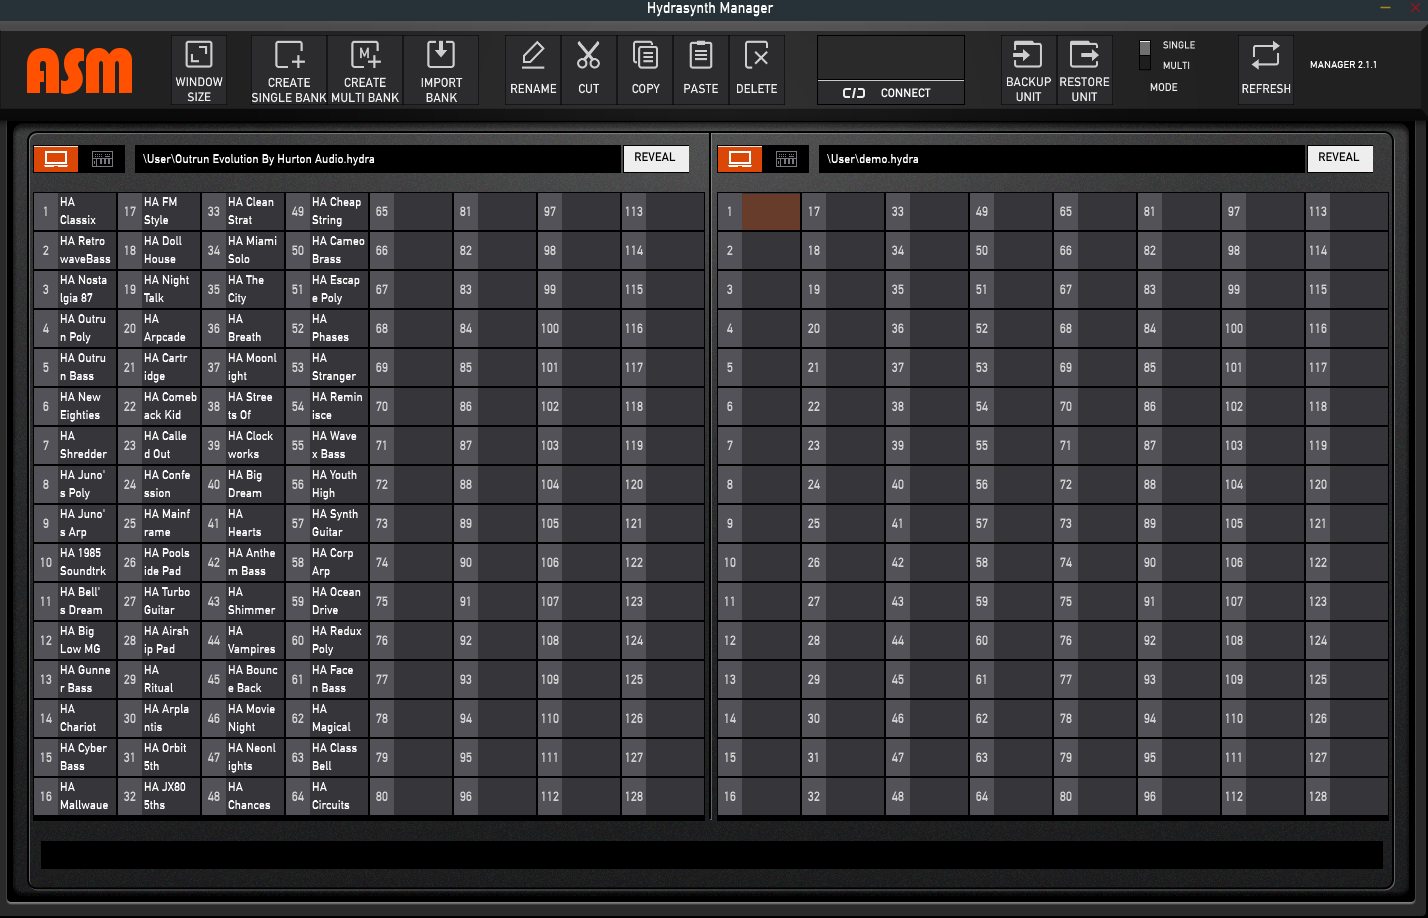Screen dimensions: 1428x918
Task: Click the Manager 2.1.1 version label
Action: [x=1343, y=65]
